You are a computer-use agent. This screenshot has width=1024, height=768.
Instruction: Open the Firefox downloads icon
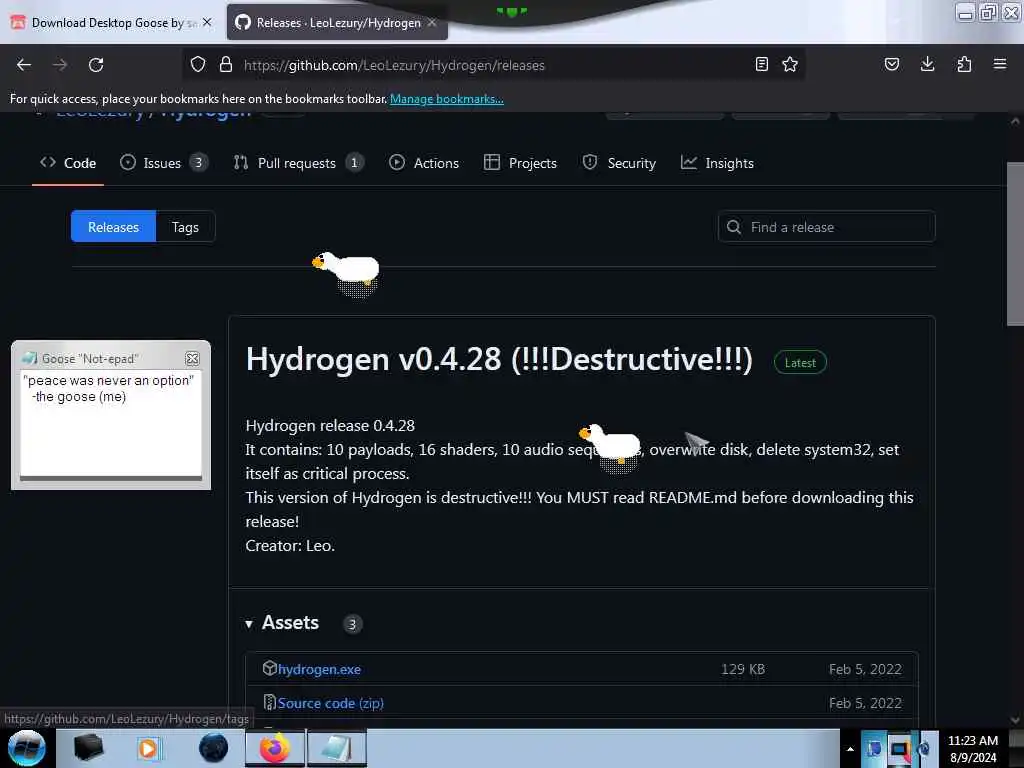(x=927, y=64)
